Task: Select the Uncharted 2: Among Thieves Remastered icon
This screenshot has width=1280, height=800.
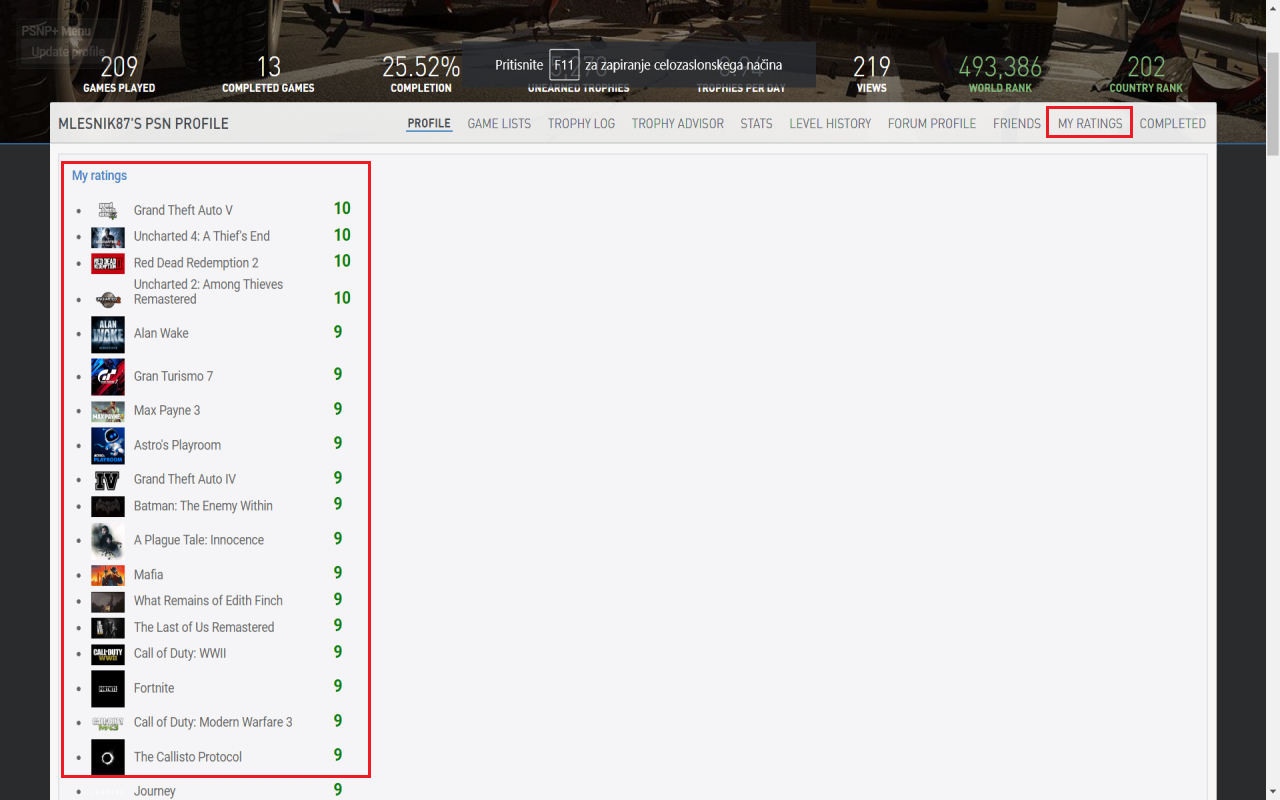Action: (108, 299)
